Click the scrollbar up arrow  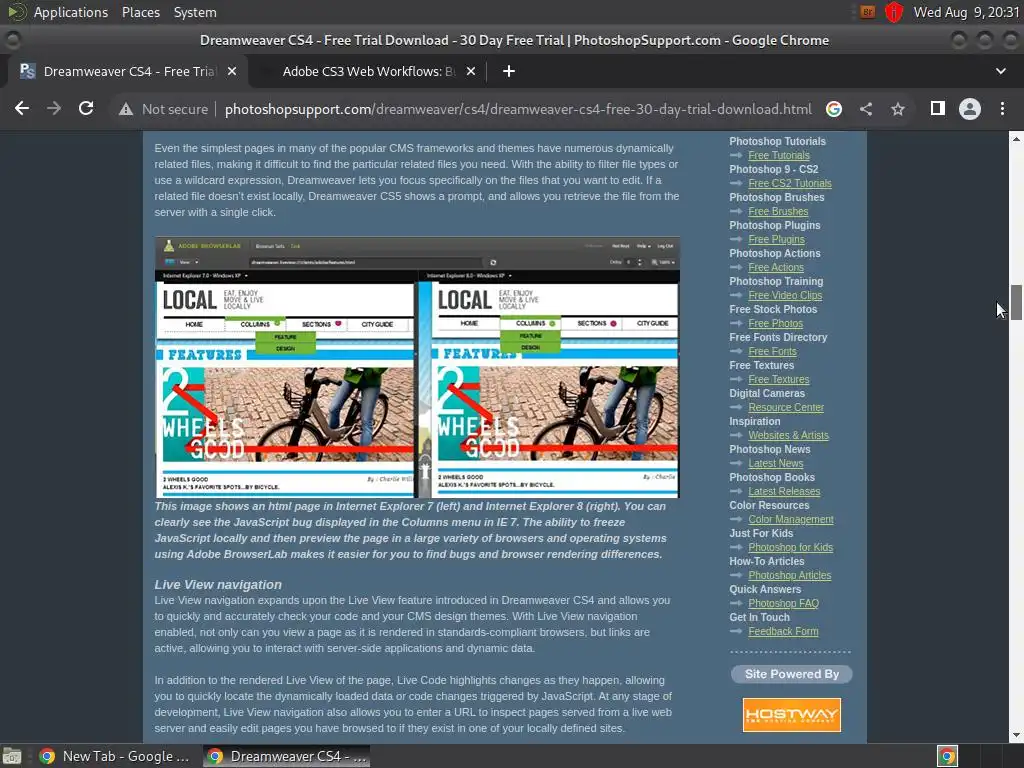coord(1016,139)
